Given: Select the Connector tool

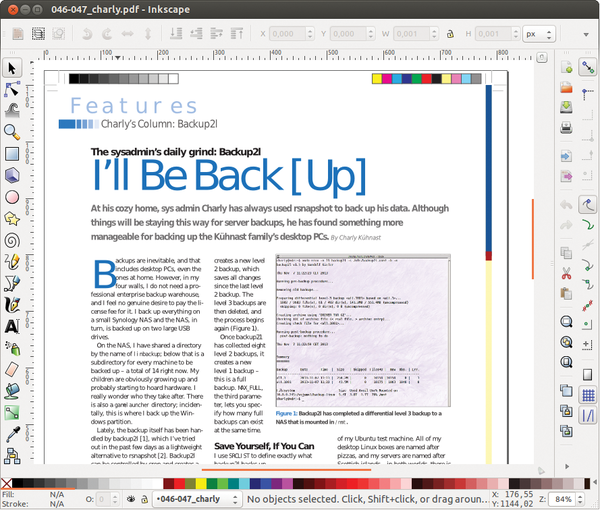Looking at the screenshot, I should pyautogui.click(x=12, y=456).
